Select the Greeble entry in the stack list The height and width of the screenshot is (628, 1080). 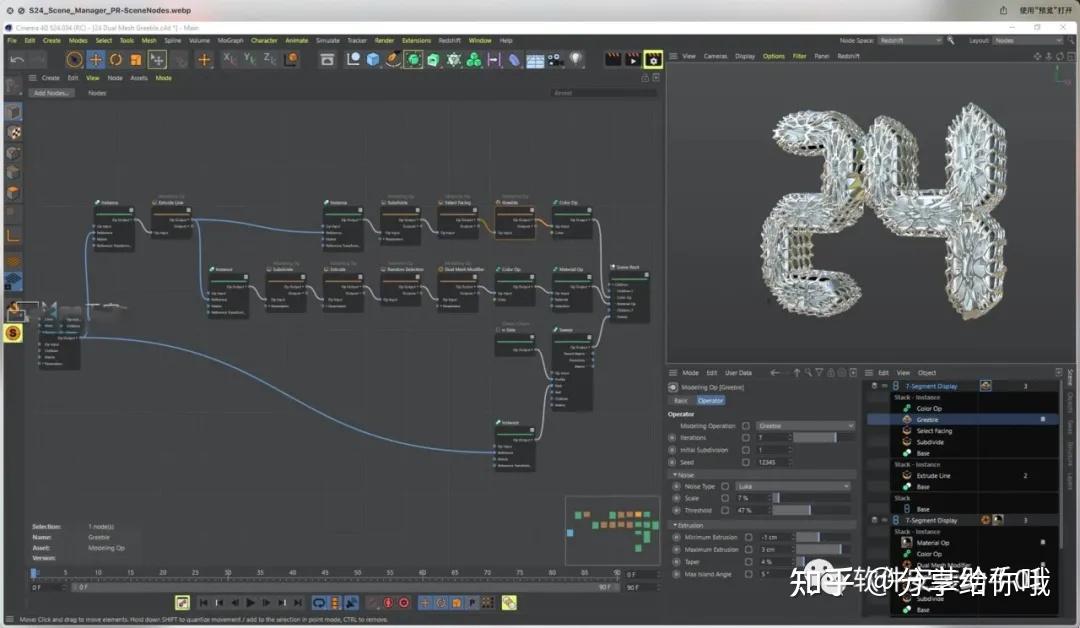pos(928,420)
